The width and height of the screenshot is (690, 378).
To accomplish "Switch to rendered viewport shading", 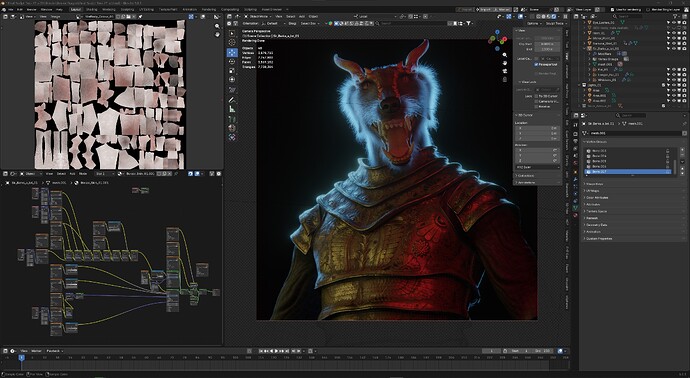I will click(x=554, y=16).
